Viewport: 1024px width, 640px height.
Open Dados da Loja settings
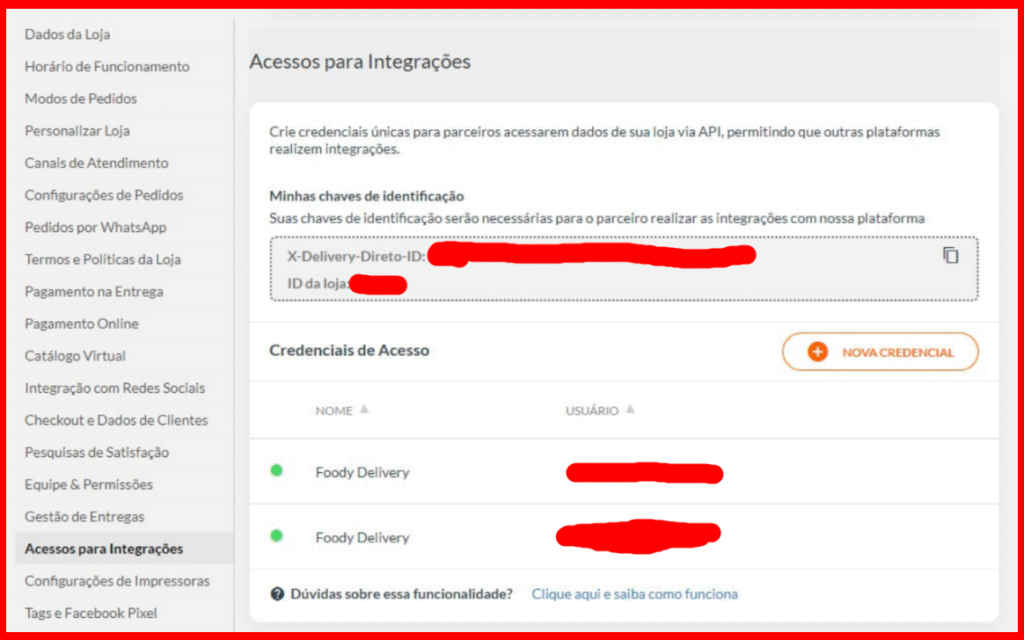point(67,34)
